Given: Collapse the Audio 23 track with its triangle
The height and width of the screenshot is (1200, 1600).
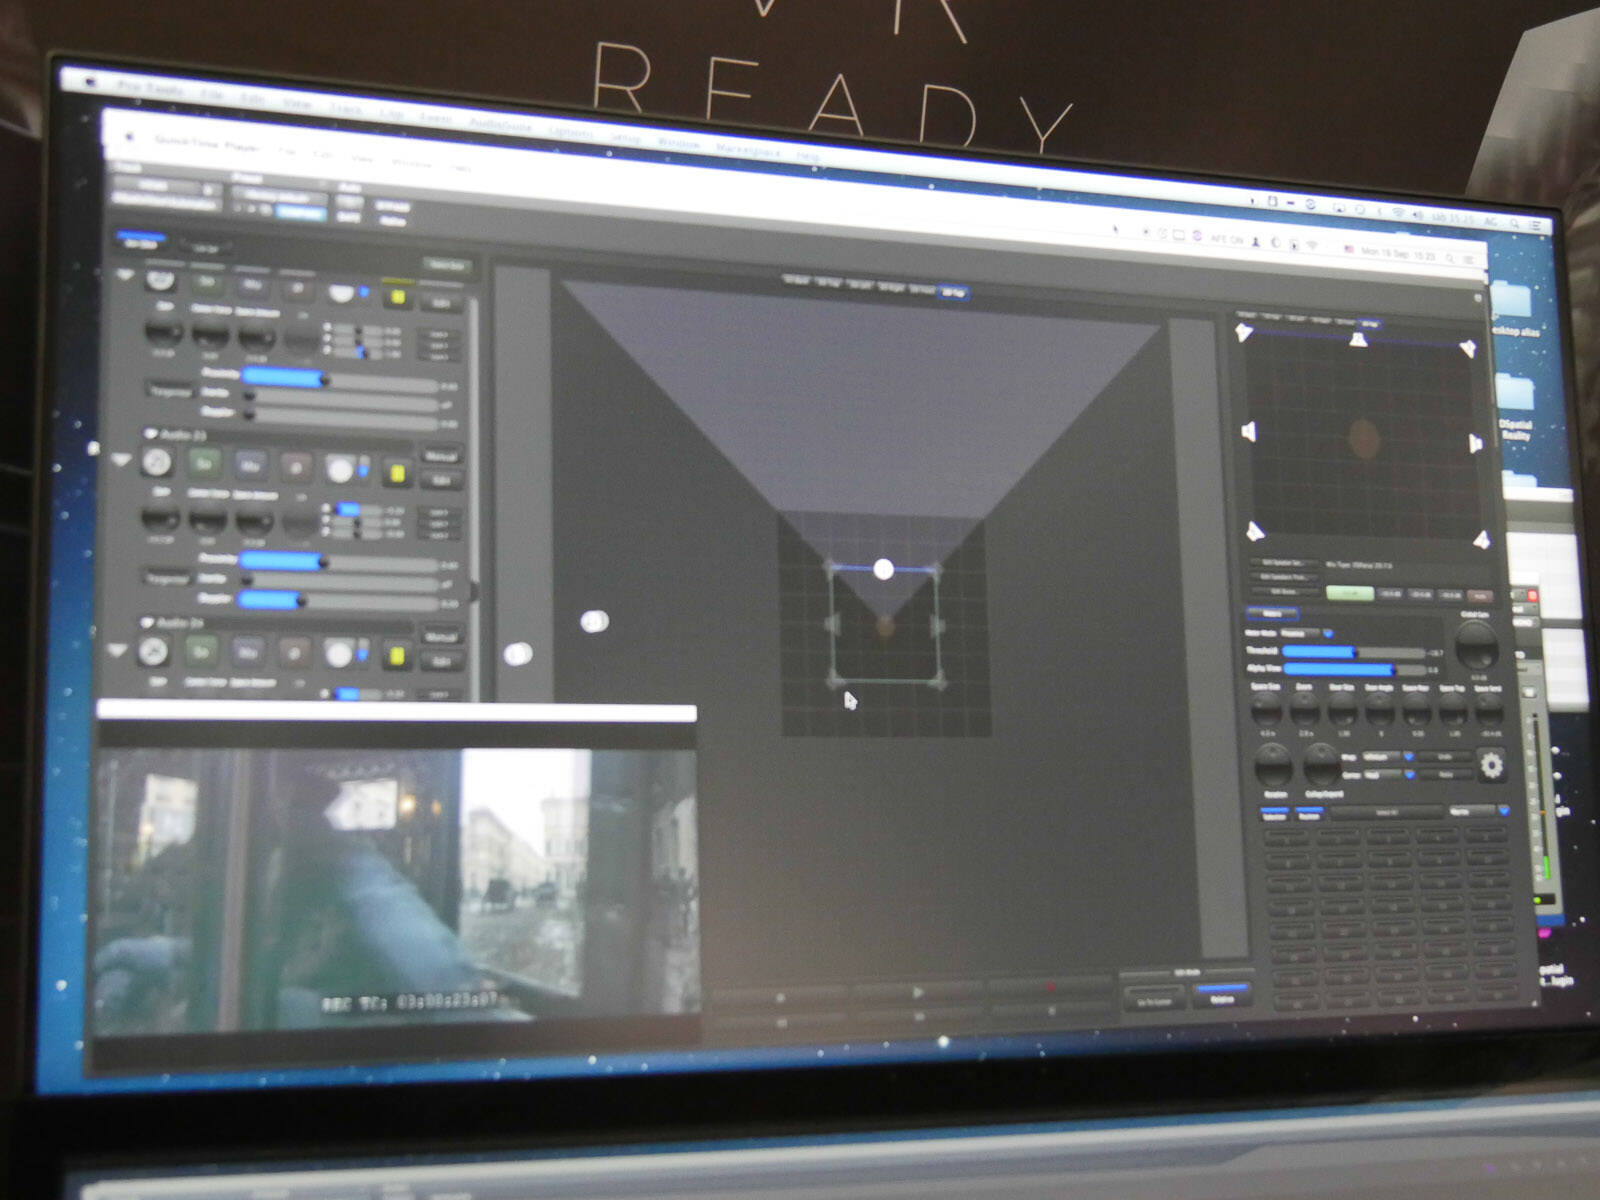Looking at the screenshot, I should pos(121,461).
